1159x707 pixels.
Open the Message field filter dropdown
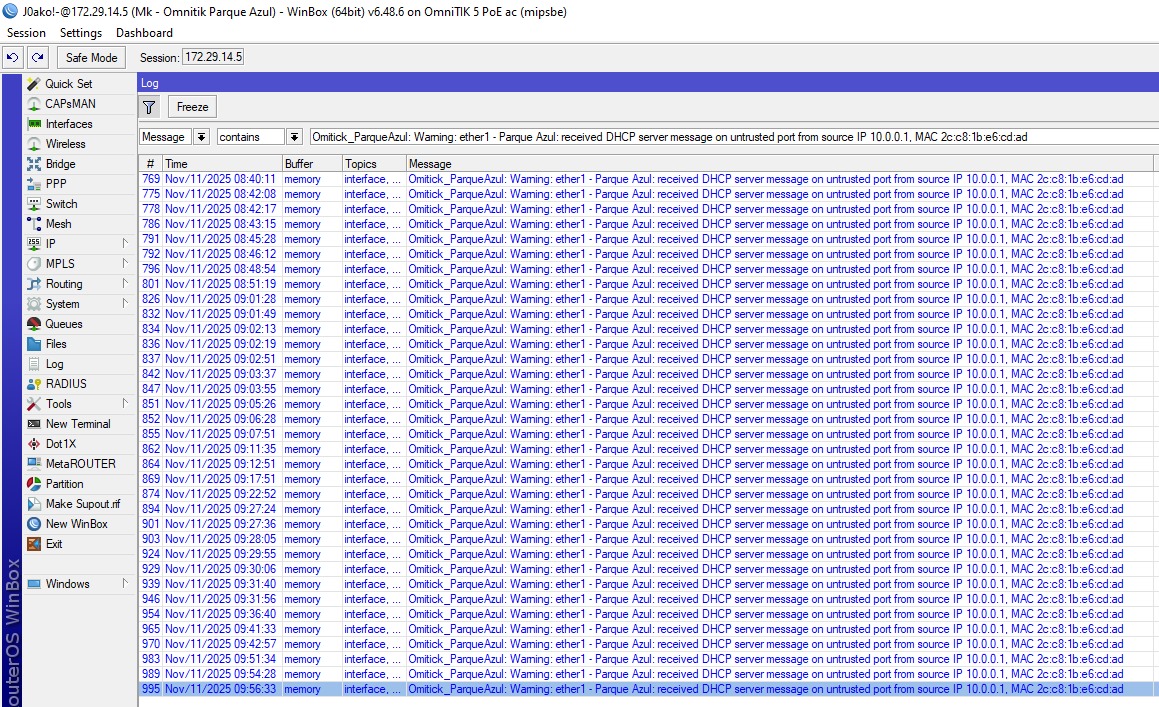pos(201,137)
